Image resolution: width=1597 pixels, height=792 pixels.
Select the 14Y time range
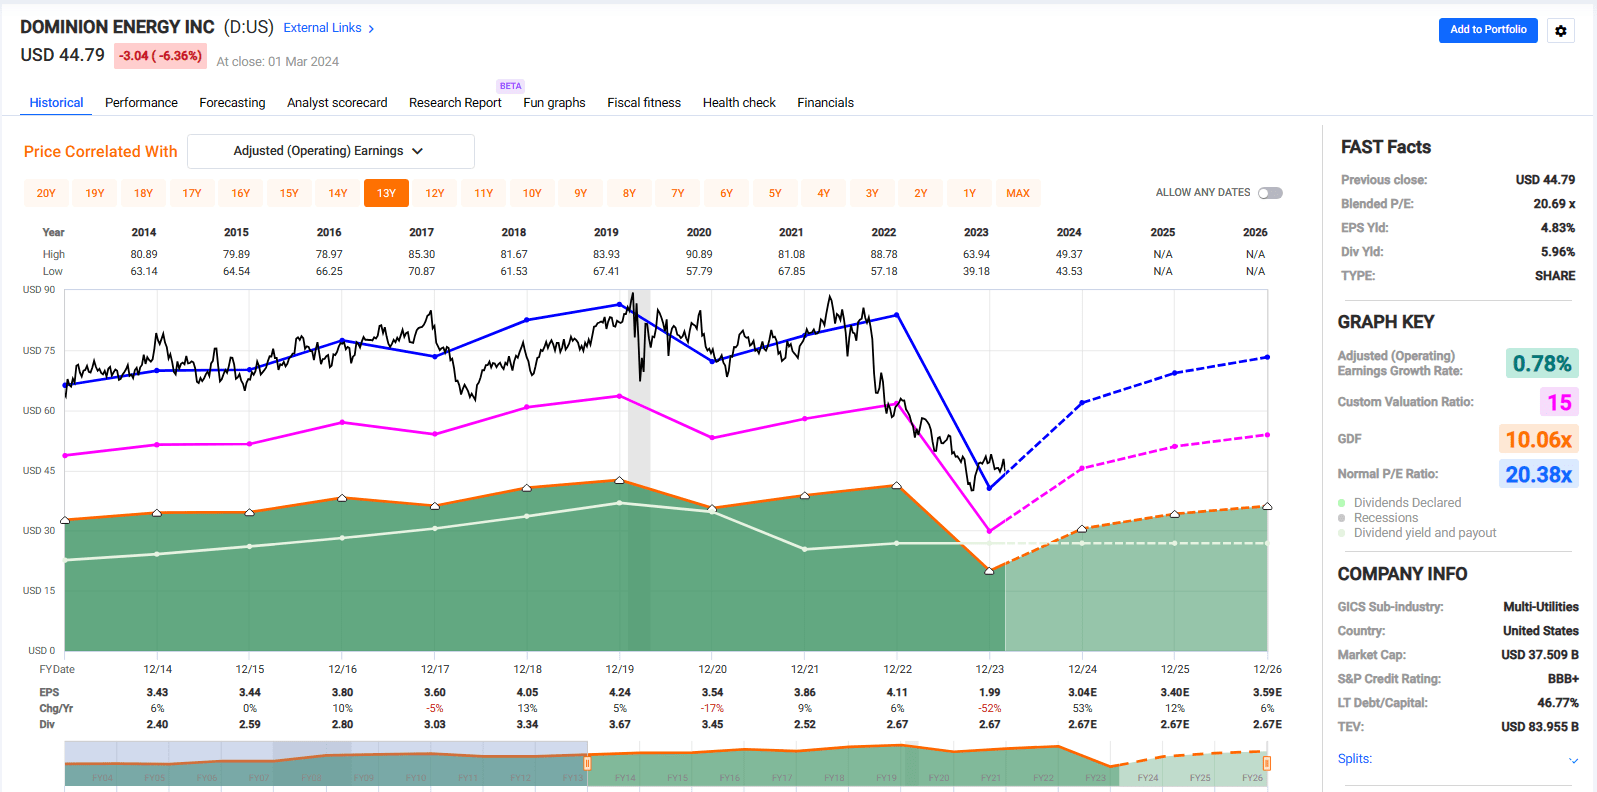click(x=338, y=193)
